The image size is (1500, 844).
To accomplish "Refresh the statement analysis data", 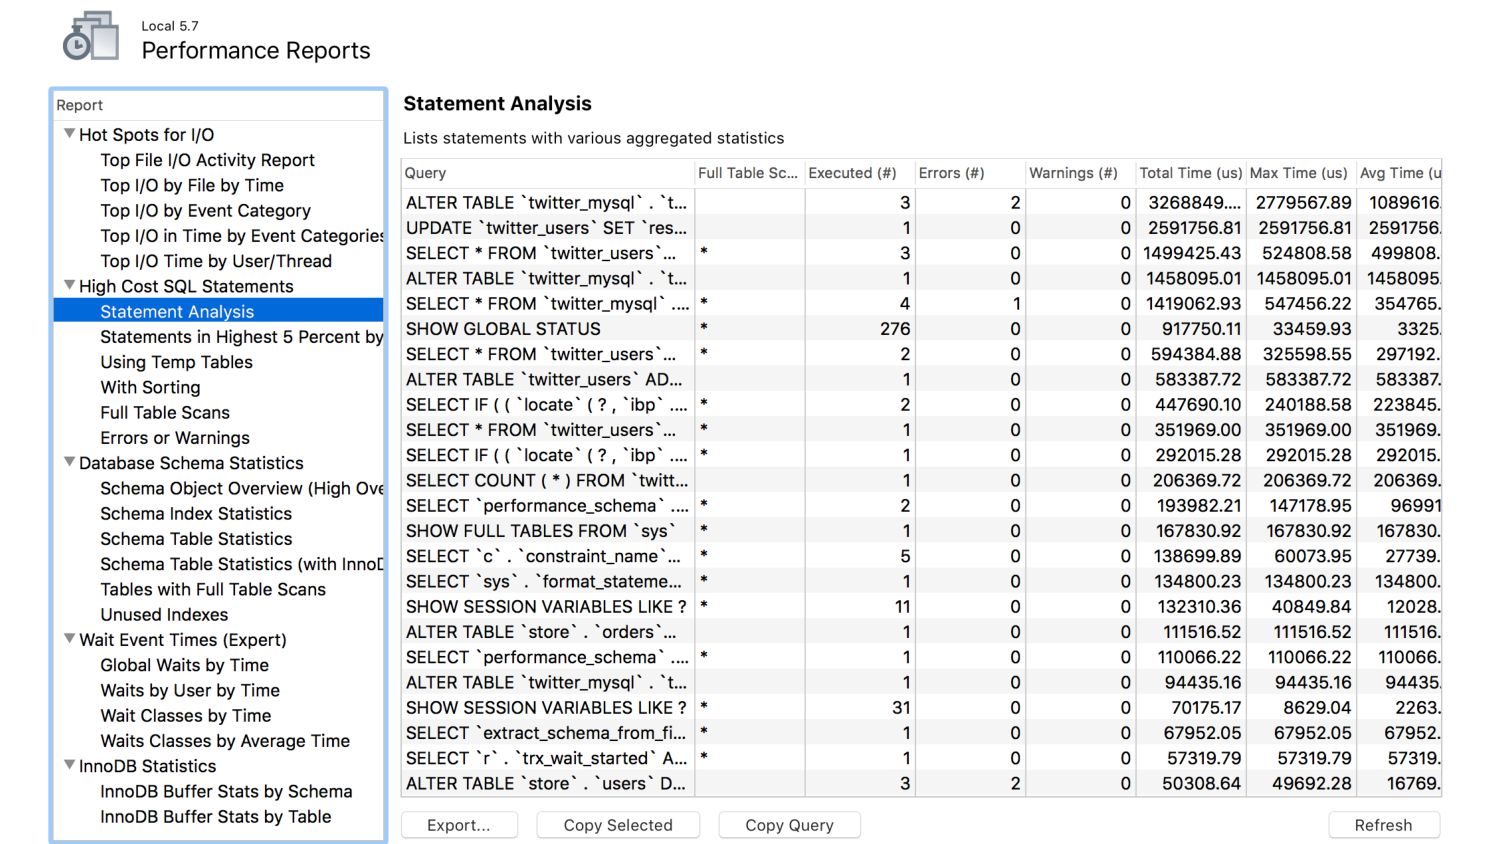I will [x=1384, y=825].
